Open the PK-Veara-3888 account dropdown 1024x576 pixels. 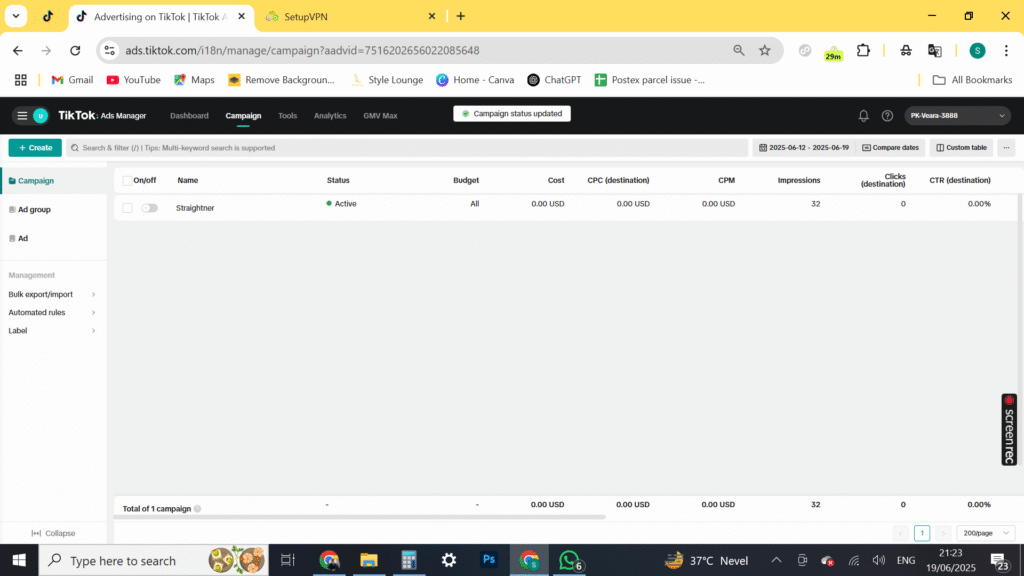[x=959, y=116]
